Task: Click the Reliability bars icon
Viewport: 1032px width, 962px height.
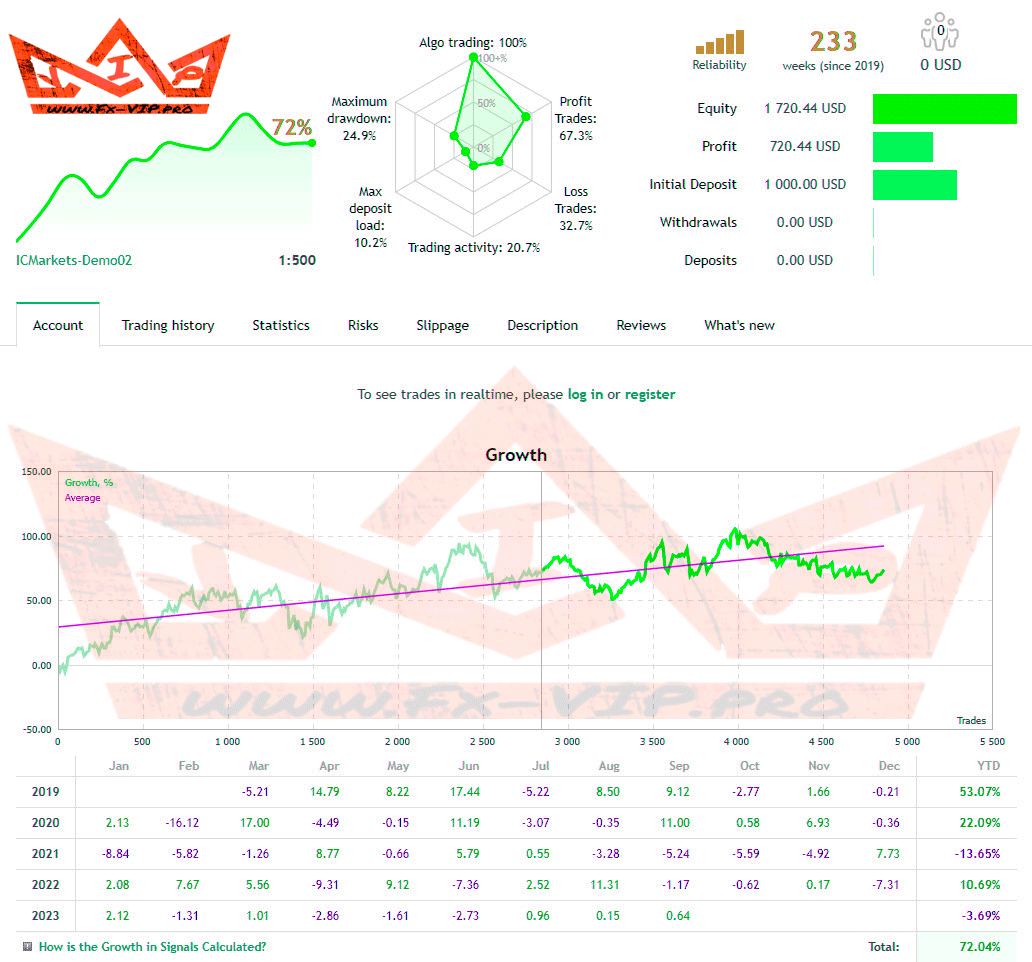Action: 720,43
